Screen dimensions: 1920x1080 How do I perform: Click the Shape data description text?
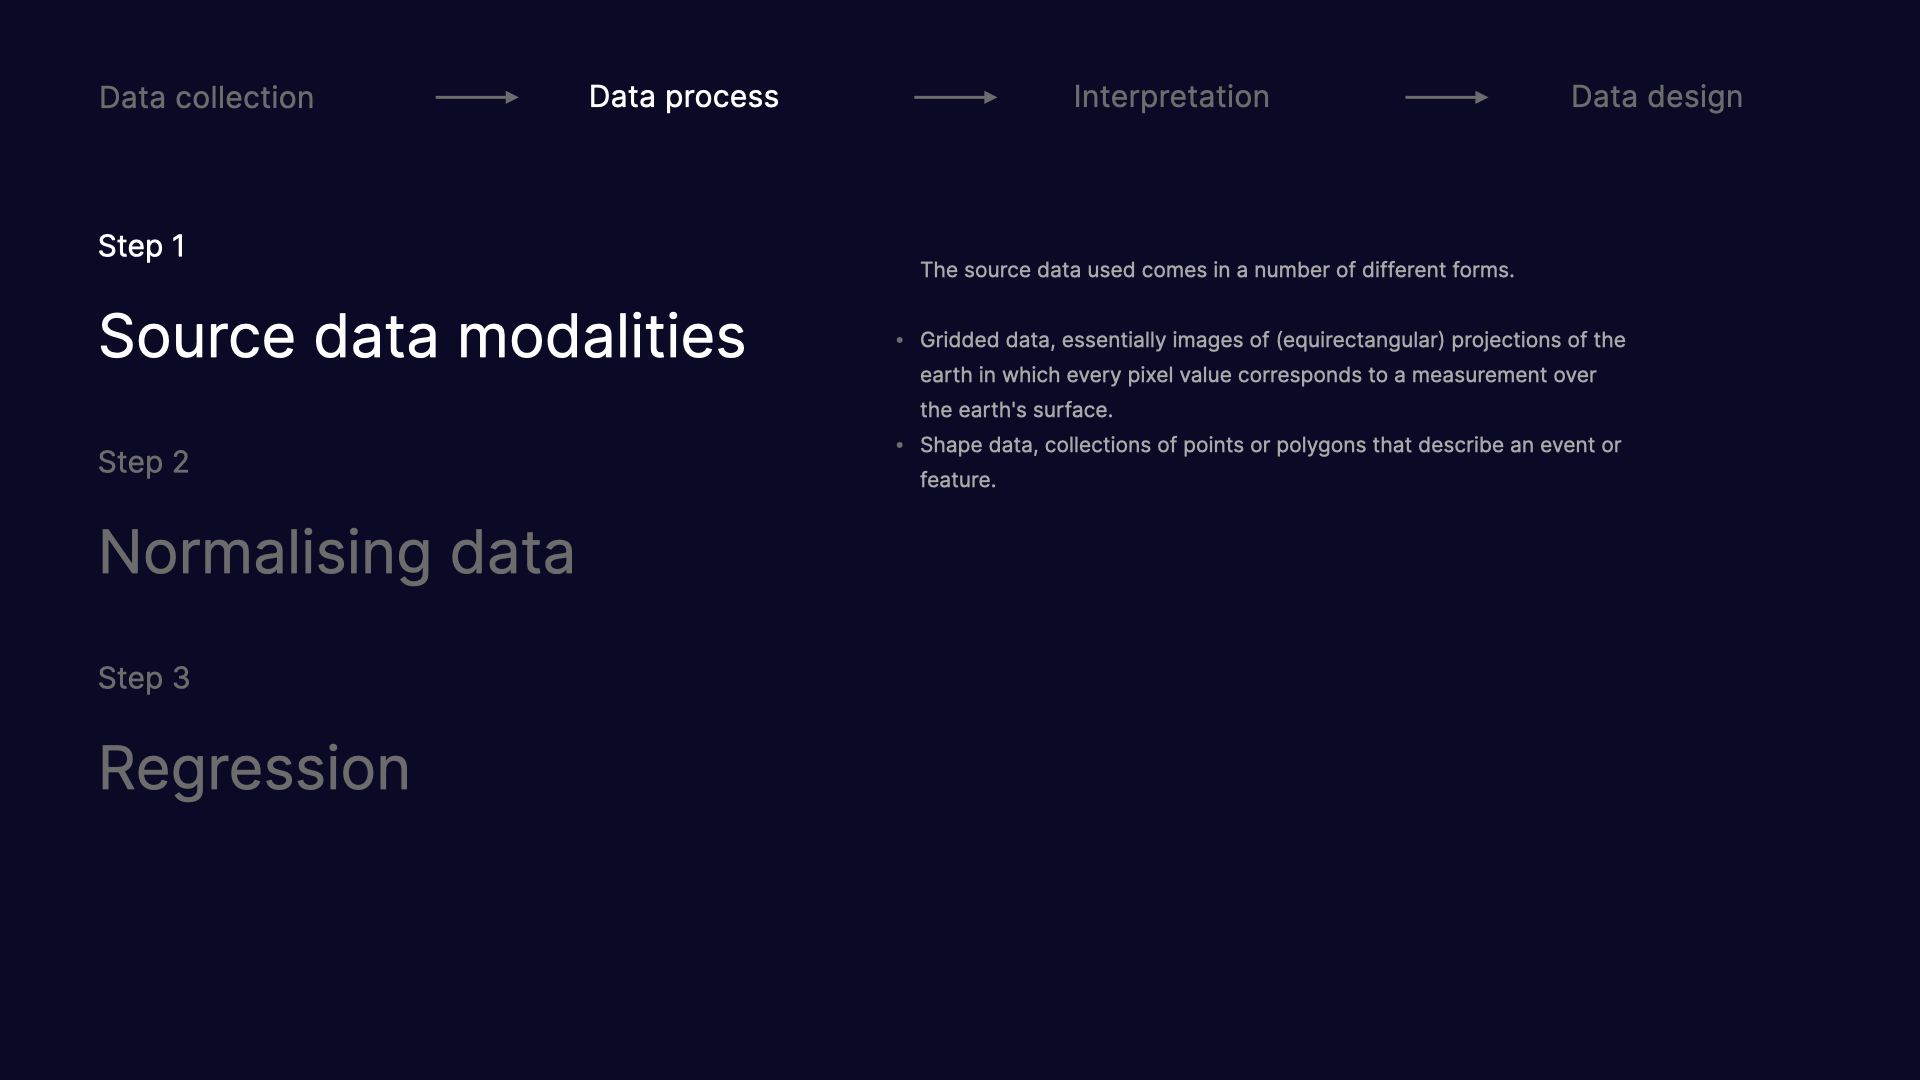tap(1270, 462)
